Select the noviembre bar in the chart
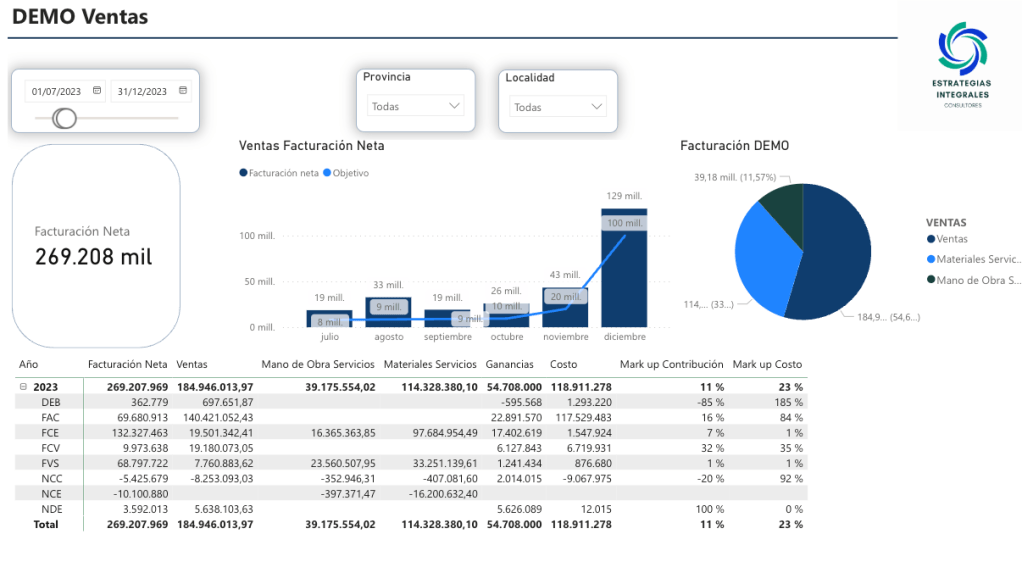The image size is (1022, 573). click(x=565, y=310)
